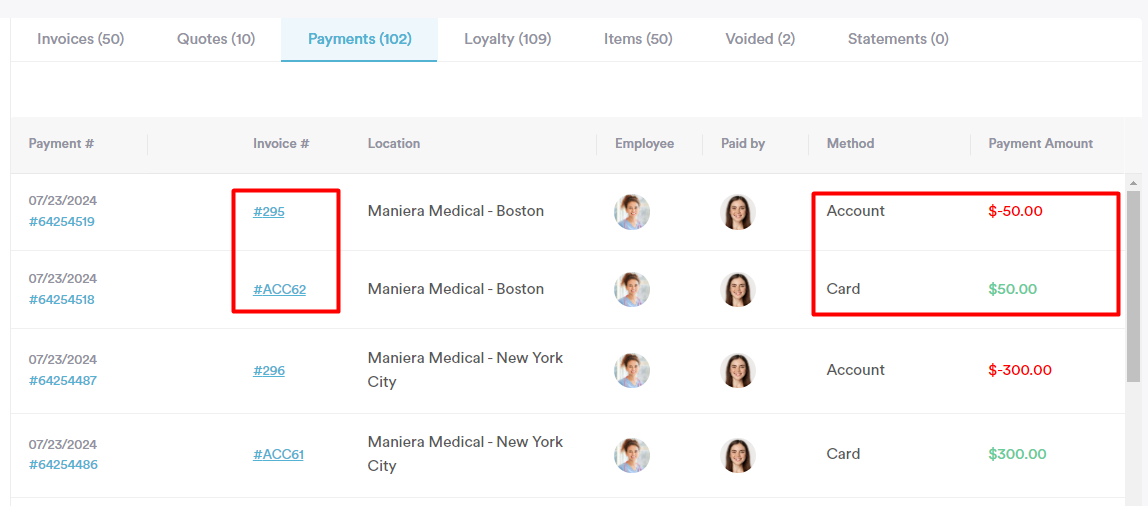Open employee avatar for payment #64254519

coord(632,212)
